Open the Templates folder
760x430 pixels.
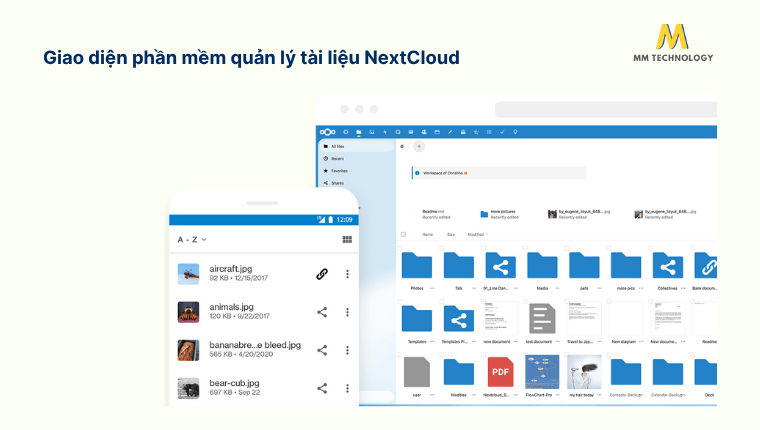pos(417,319)
